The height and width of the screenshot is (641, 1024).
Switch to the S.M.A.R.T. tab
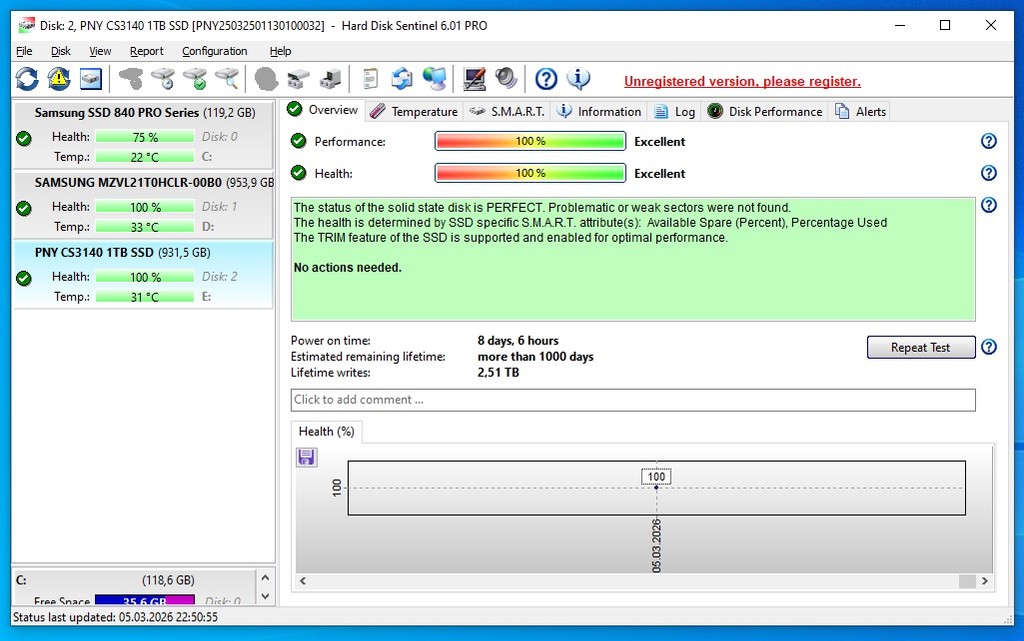click(x=507, y=111)
